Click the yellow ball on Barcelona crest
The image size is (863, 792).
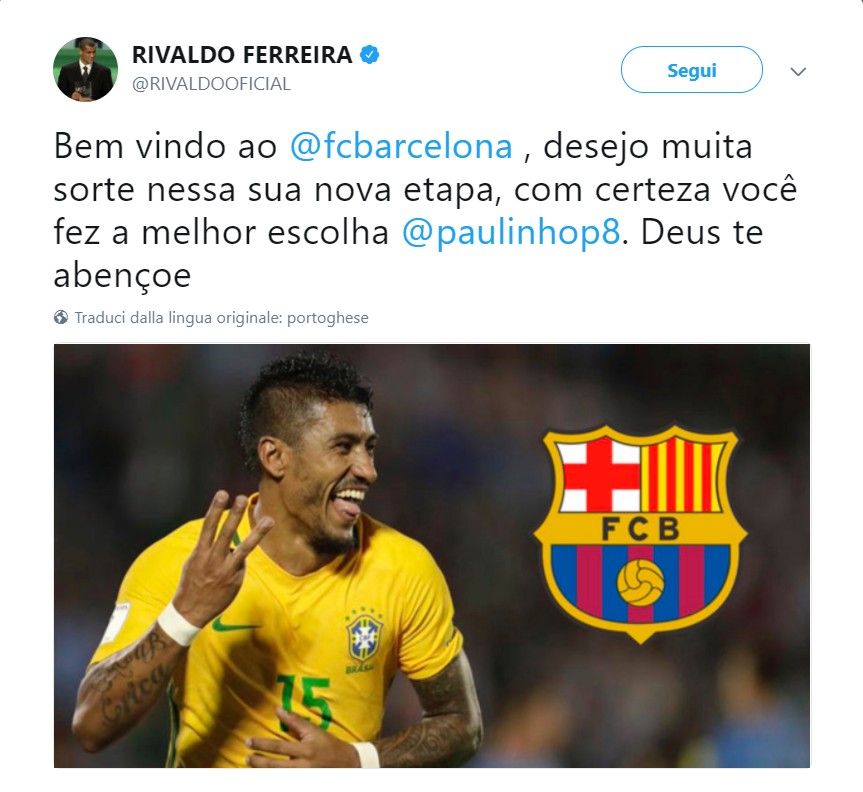[x=640, y=582]
